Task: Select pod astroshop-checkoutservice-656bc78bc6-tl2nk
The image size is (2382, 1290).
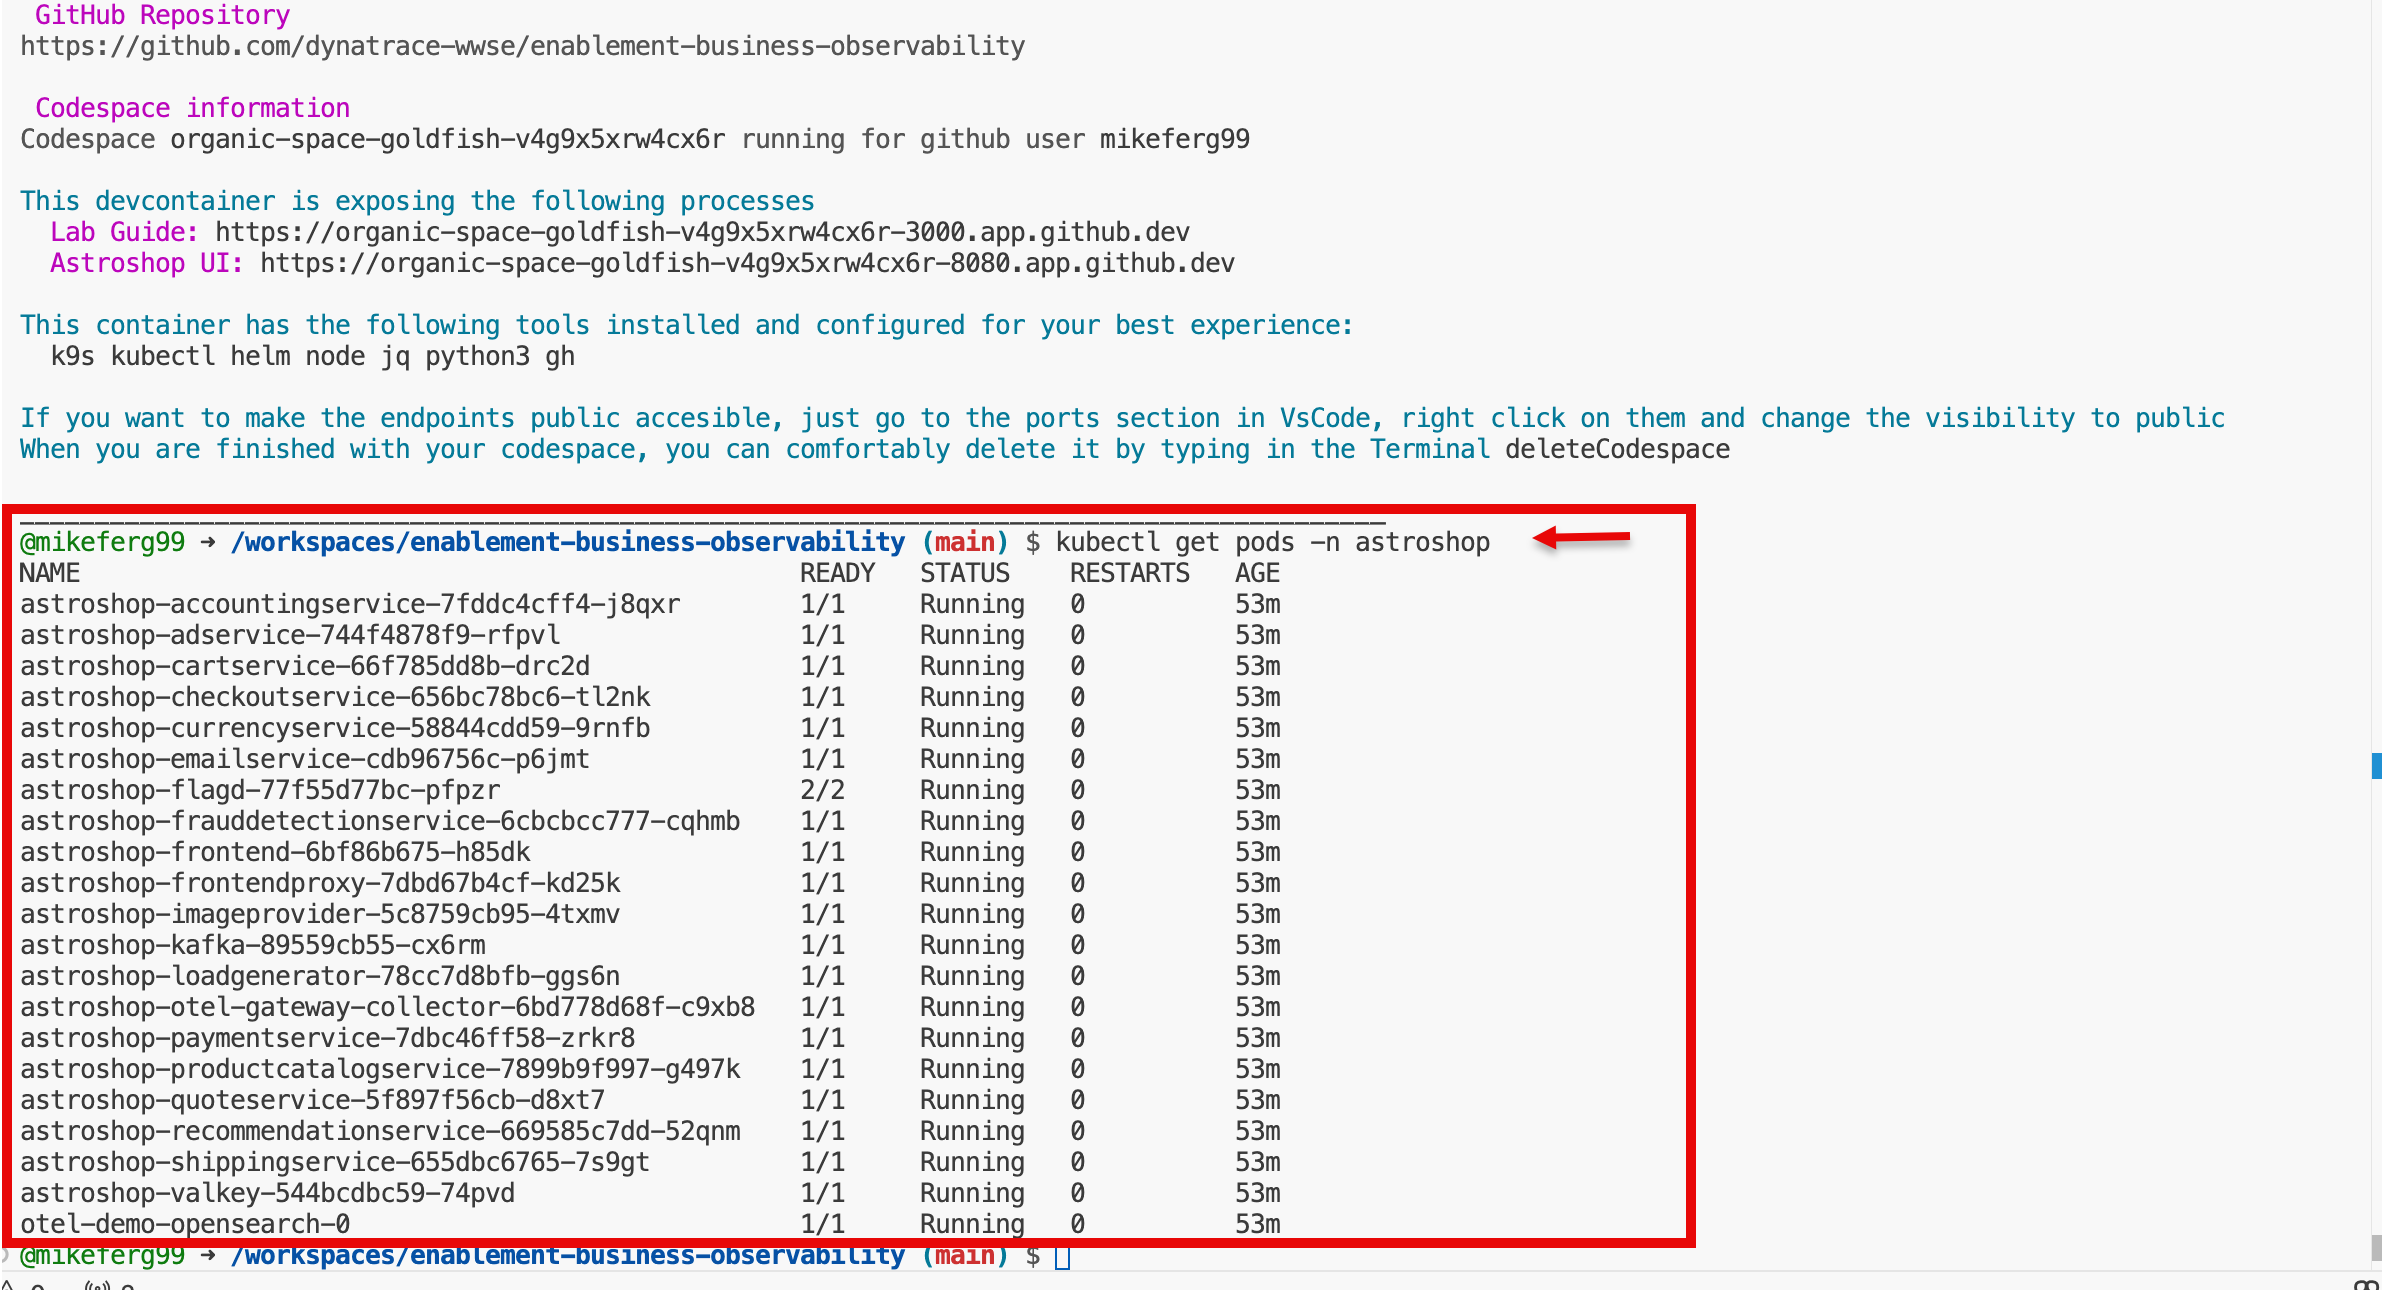Action: point(335,697)
